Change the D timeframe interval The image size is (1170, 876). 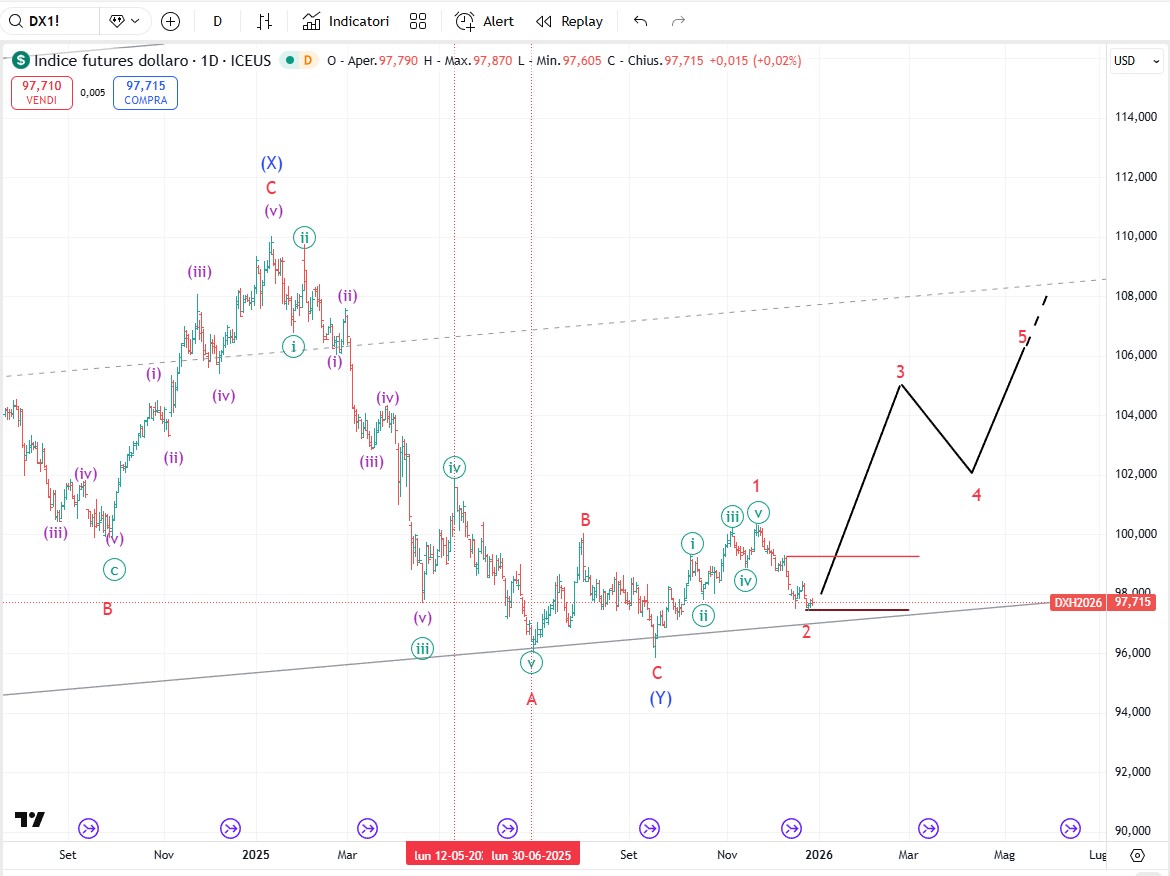click(218, 21)
